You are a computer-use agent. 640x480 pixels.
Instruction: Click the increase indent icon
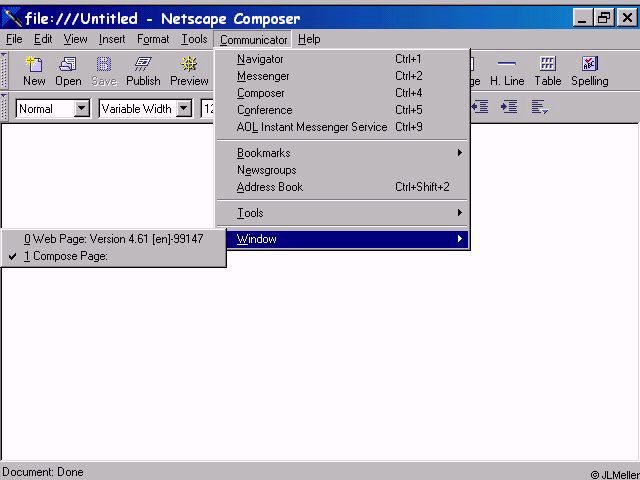pos(509,107)
